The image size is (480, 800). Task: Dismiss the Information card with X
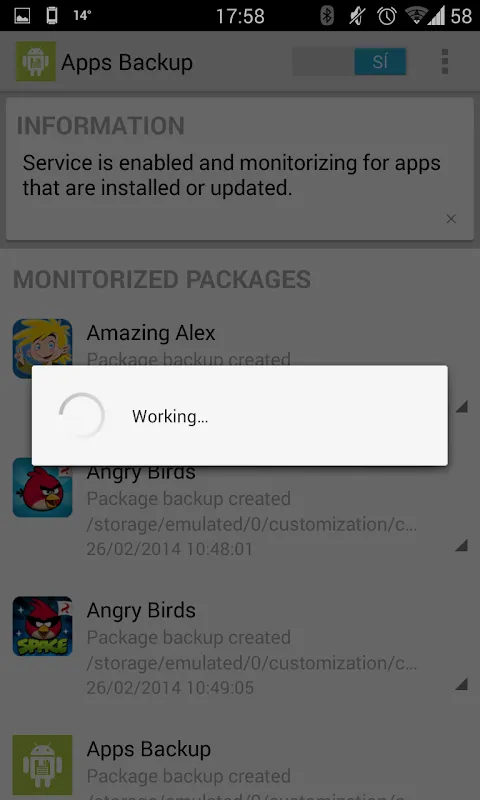tap(451, 219)
